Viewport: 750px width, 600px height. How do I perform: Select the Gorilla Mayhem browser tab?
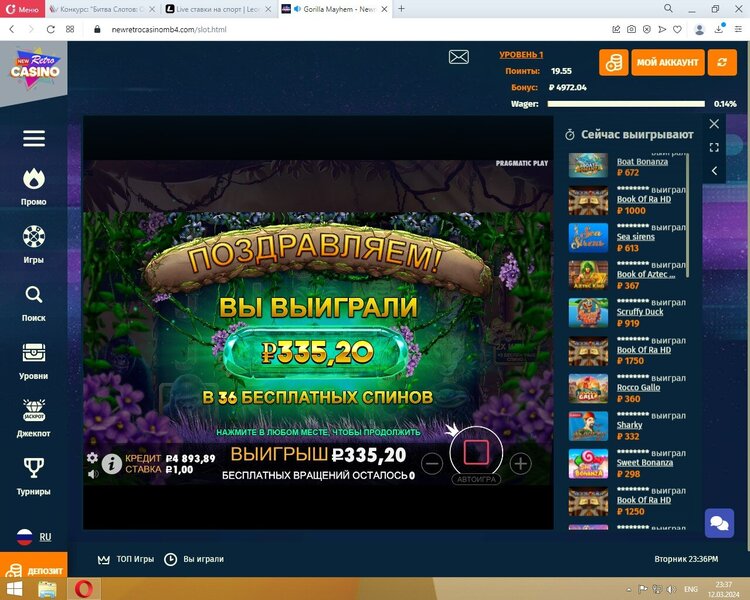[334, 9]
